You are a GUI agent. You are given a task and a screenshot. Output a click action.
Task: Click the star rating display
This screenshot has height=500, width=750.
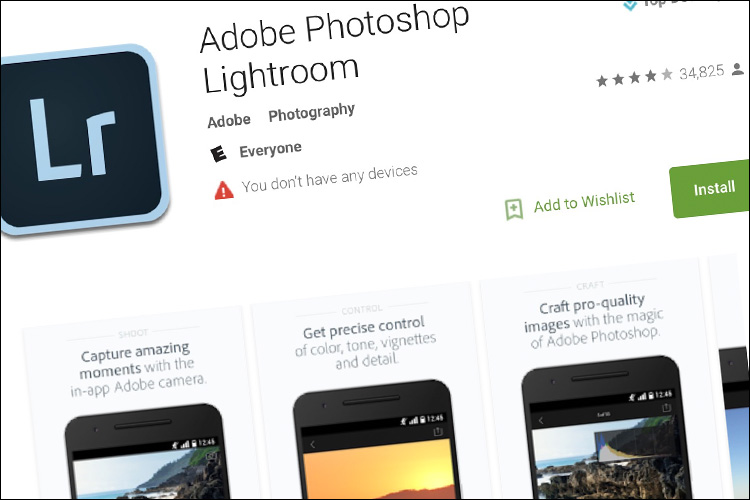pos(634,78)
